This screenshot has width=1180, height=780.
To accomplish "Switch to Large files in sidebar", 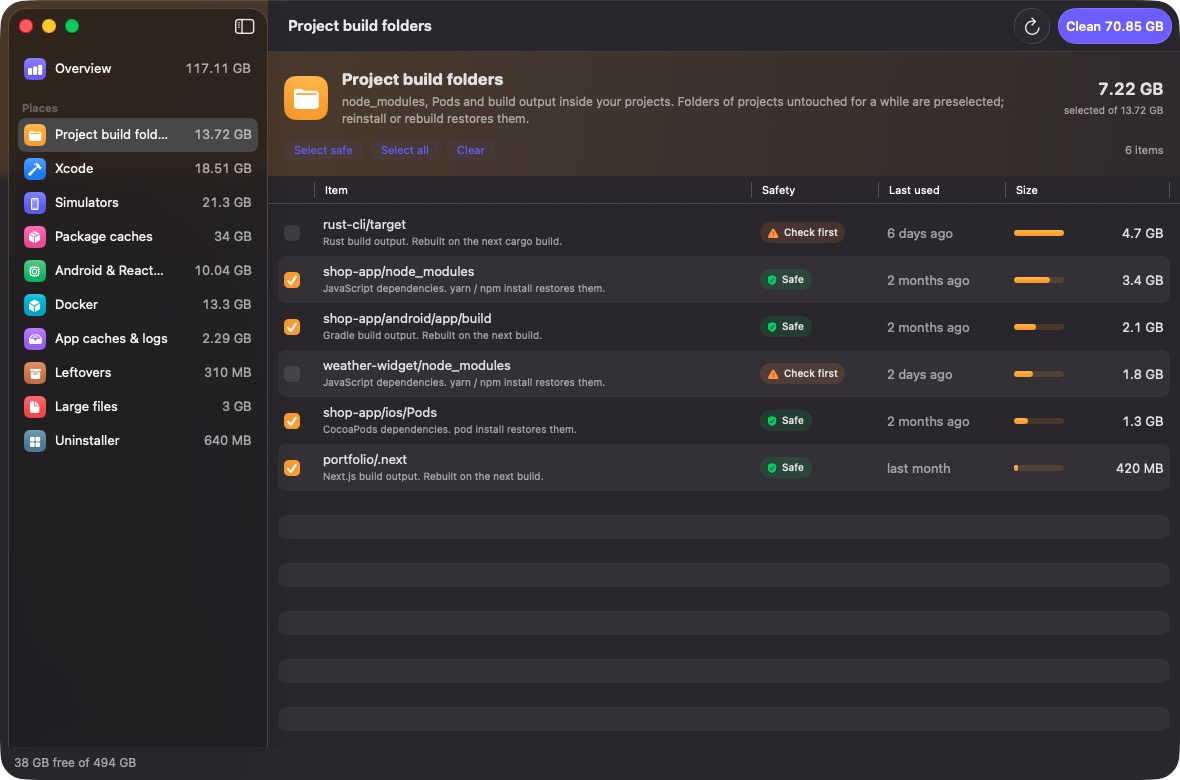I will point(138,407).
